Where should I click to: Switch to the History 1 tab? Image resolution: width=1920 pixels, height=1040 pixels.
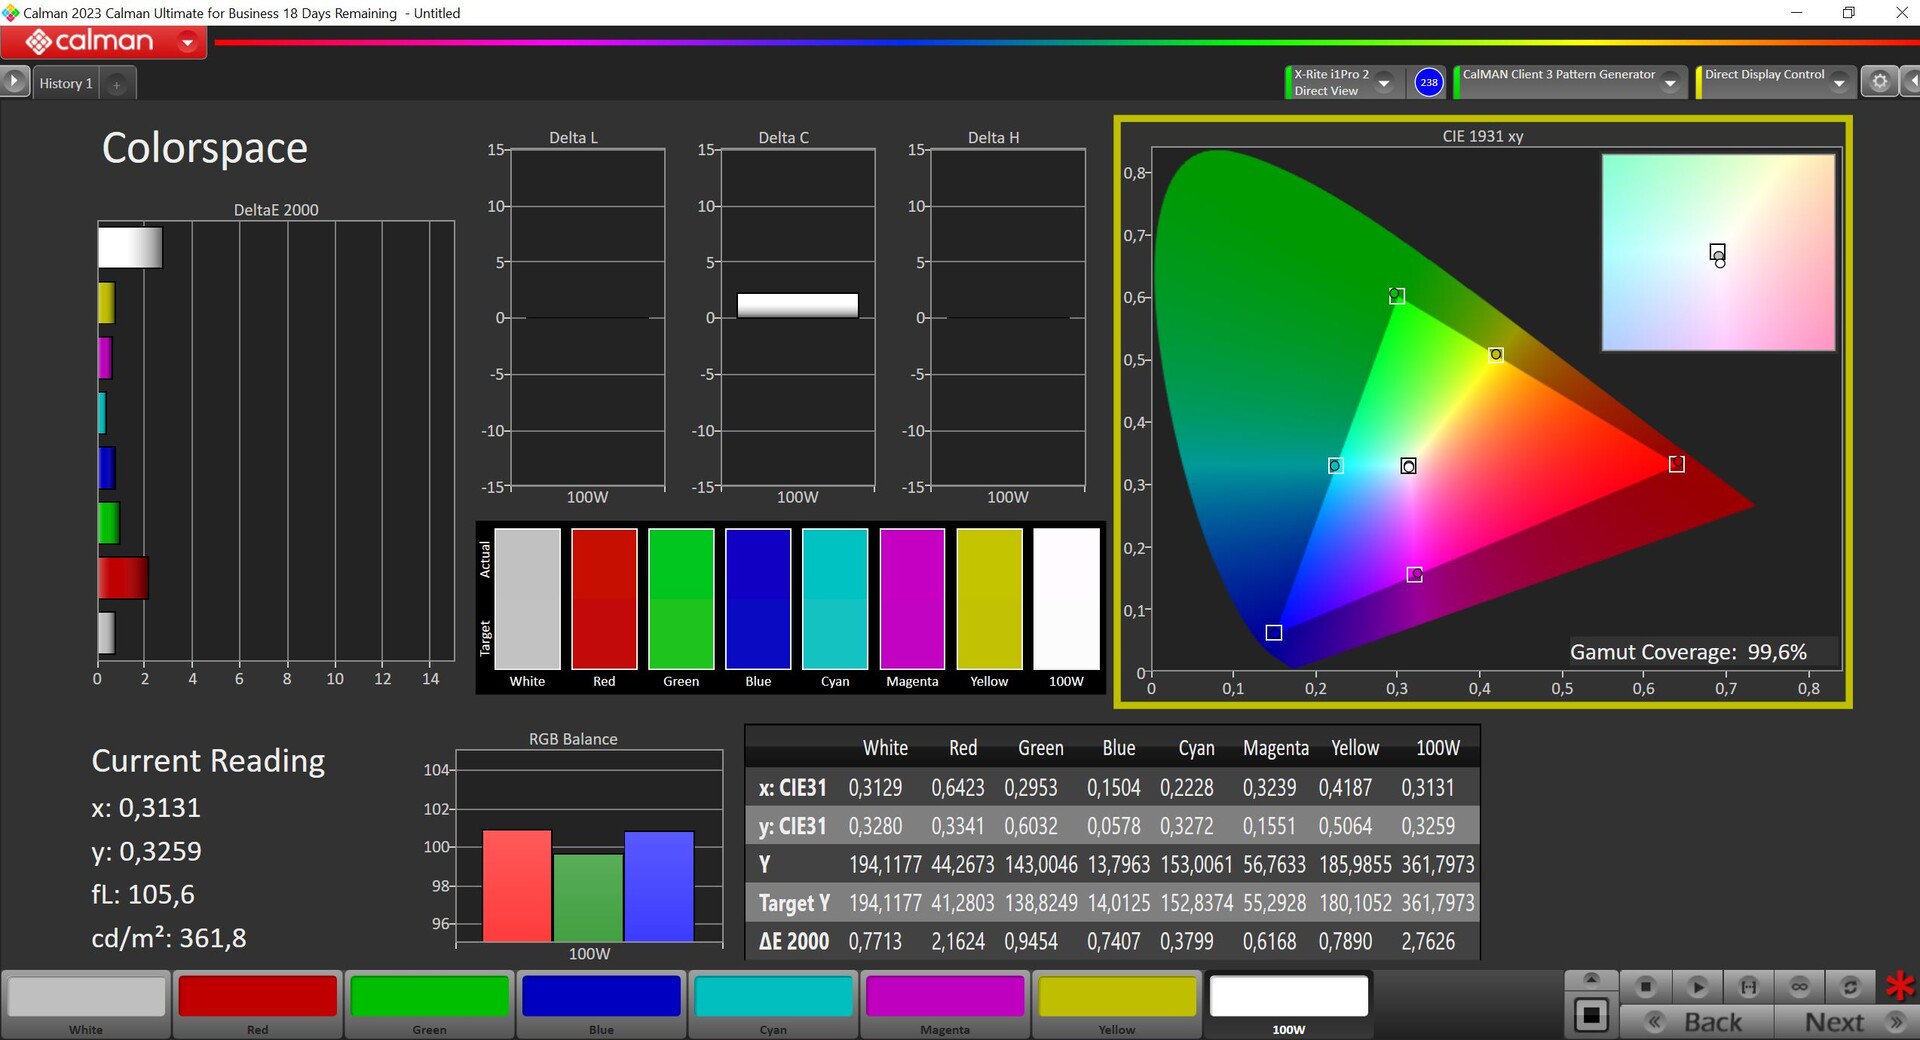pos(66,83)
